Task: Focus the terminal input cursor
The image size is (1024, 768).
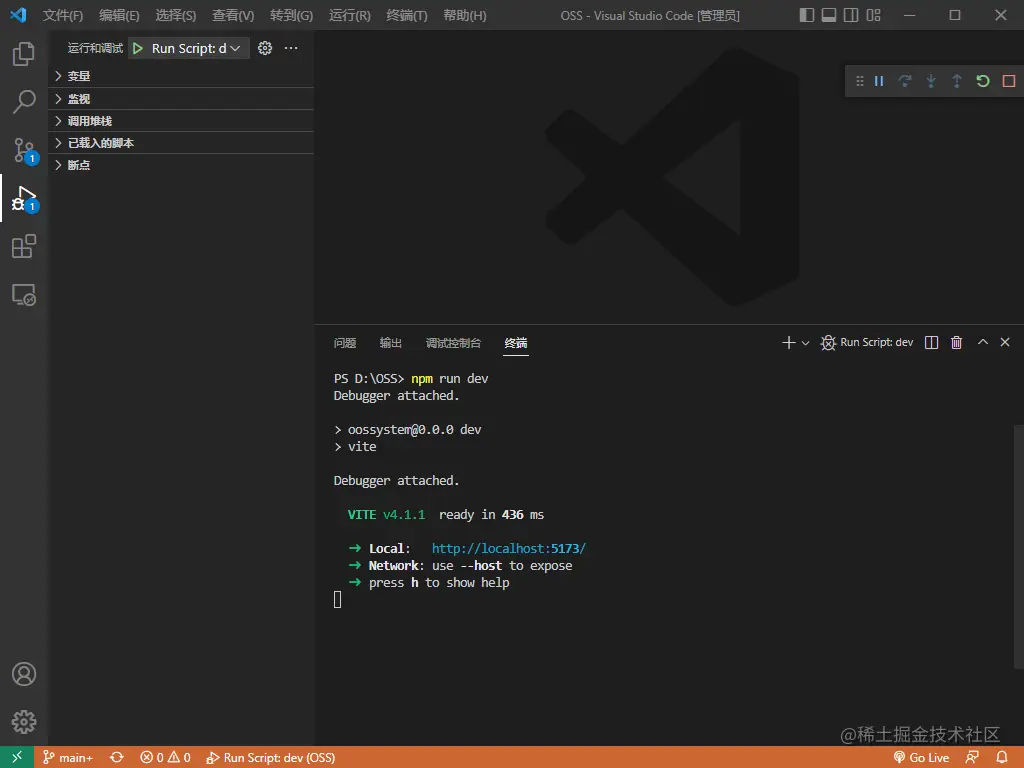Action: pos(338,600)
